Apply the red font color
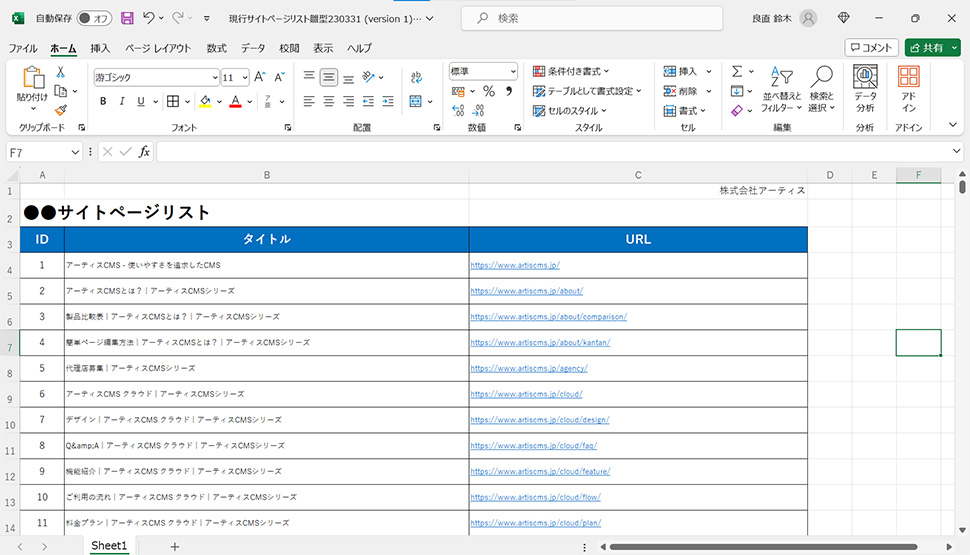Image resolution: width=970 pixels, height=555 pixels. [235, 101]
